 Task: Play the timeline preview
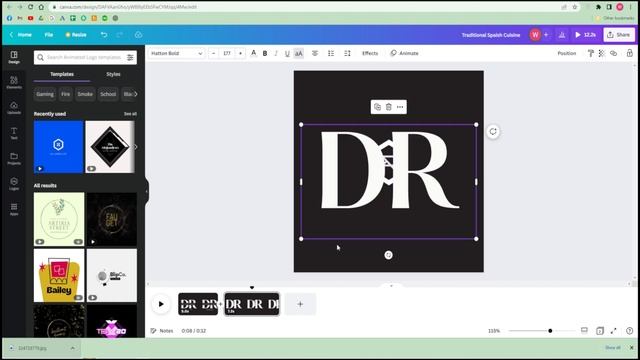[x=161, y=304]
